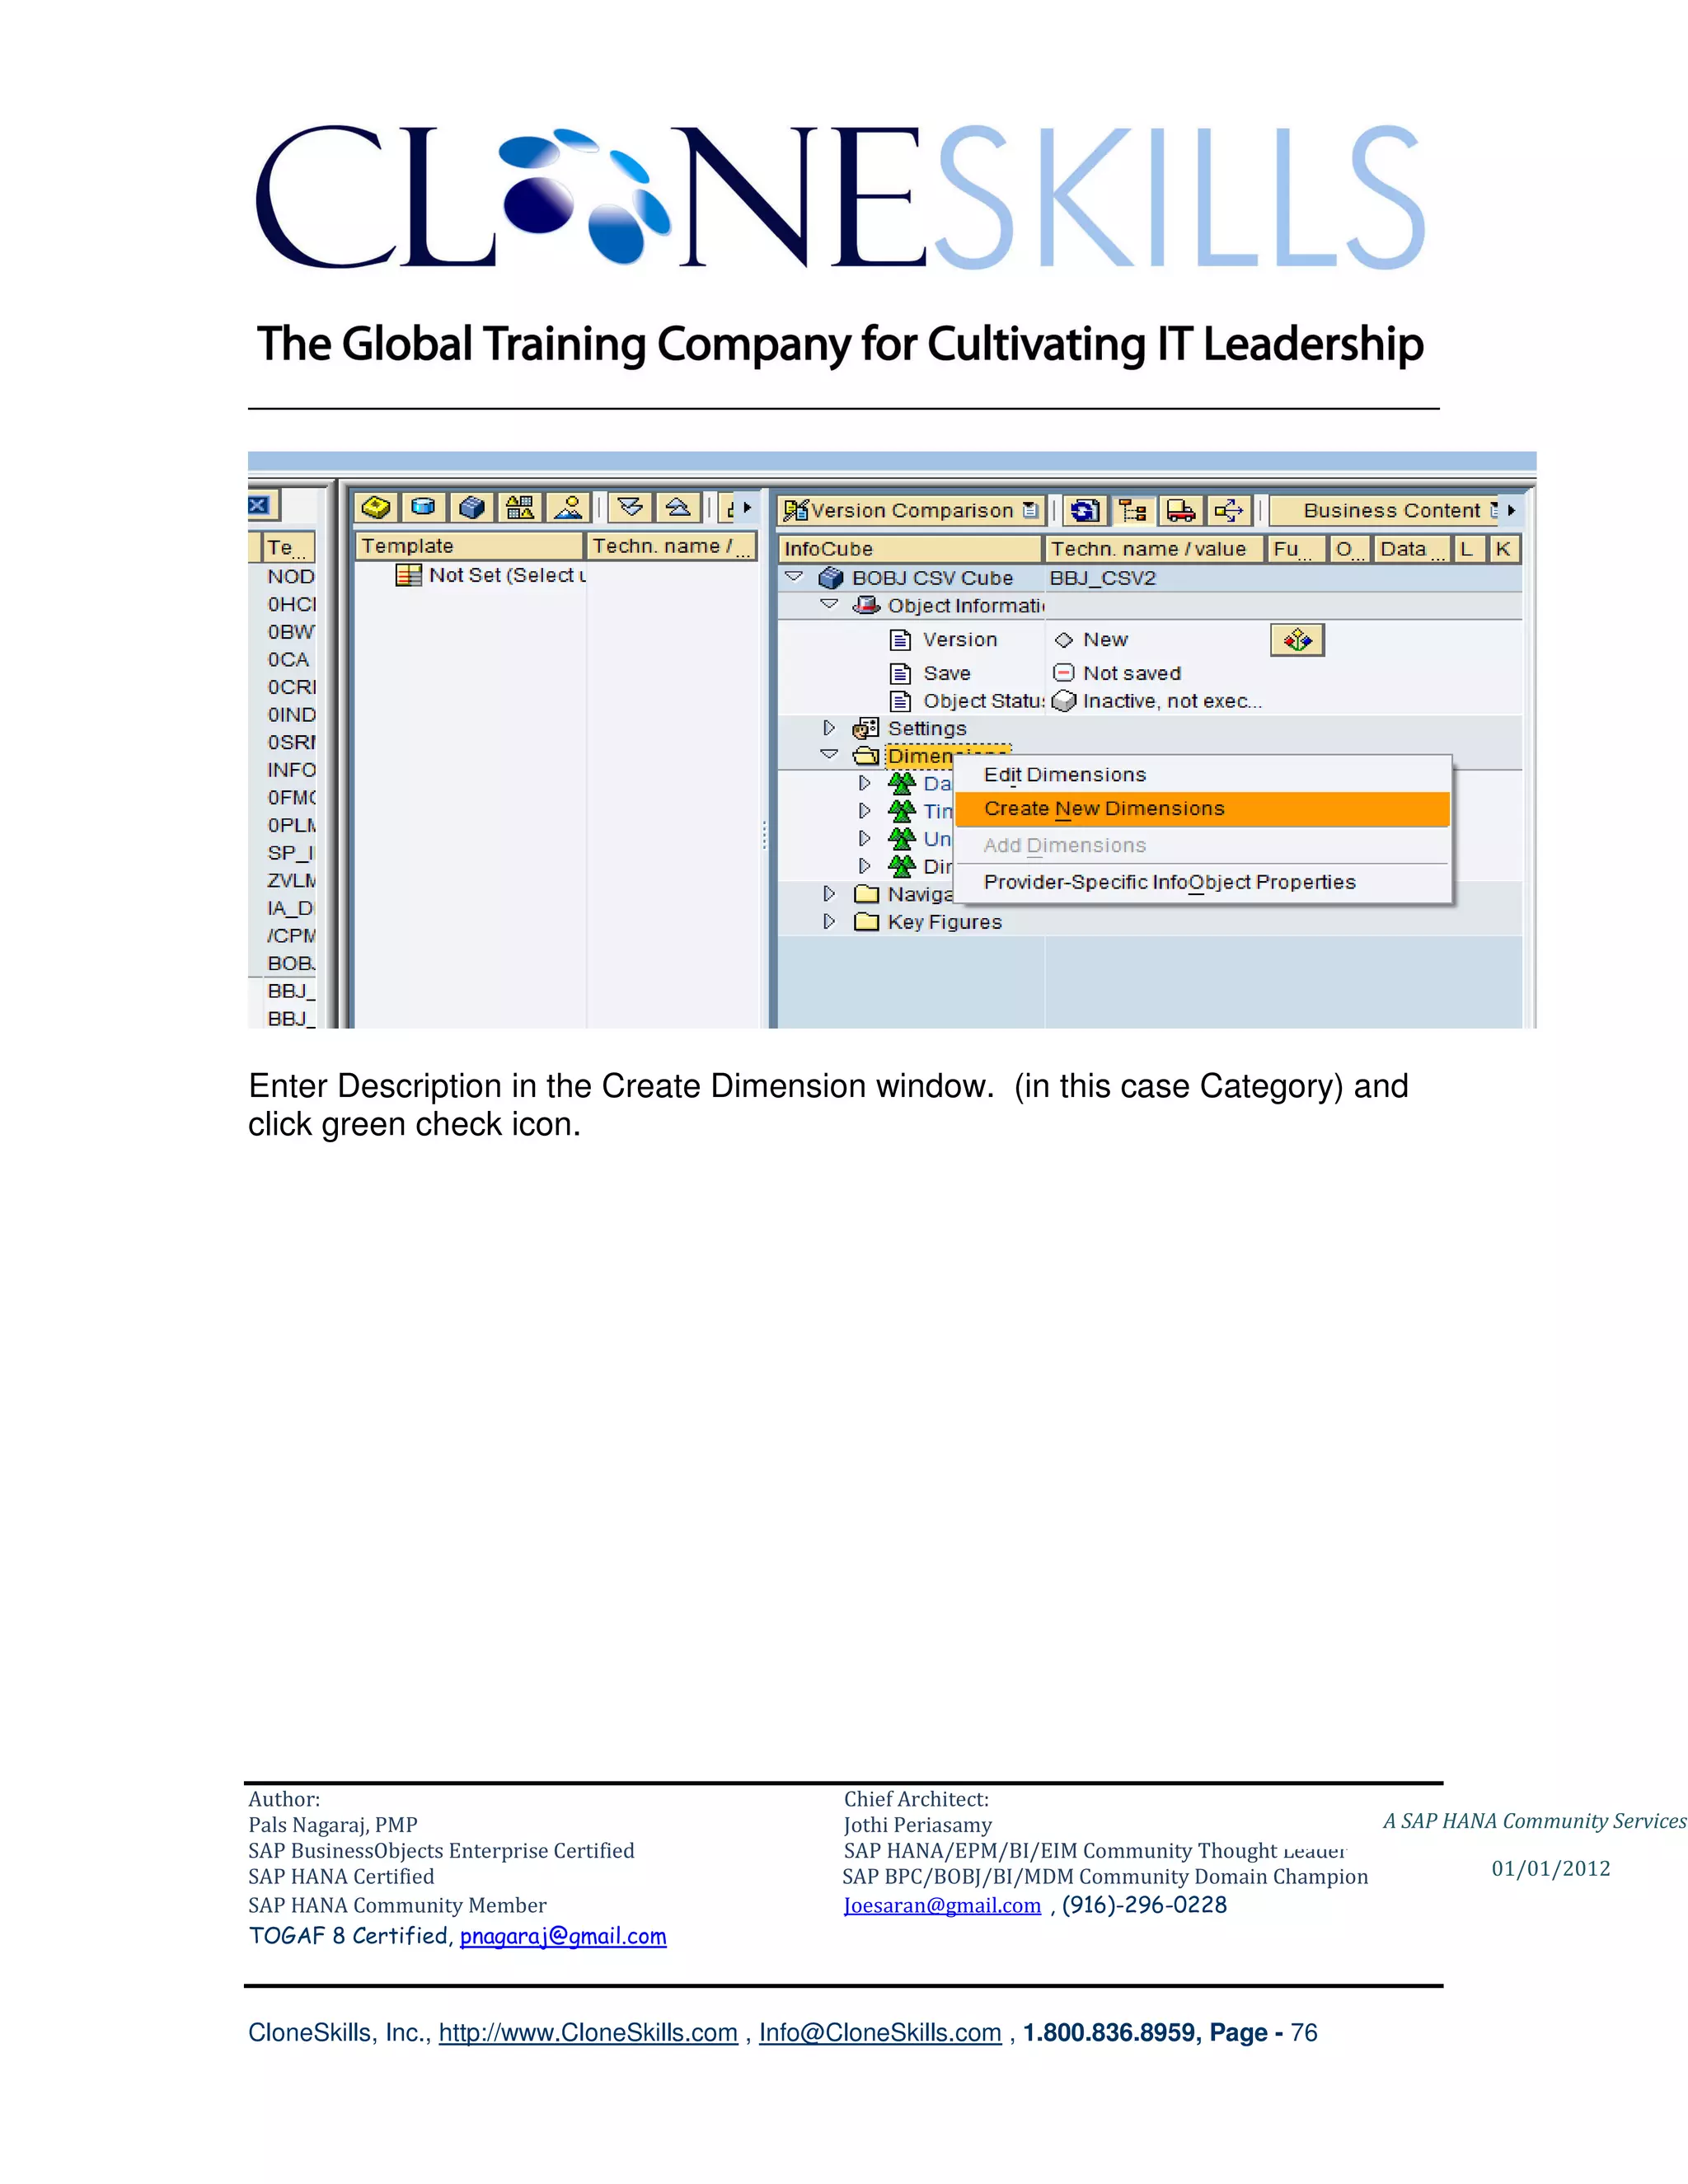Expand the Tim... dimension node
This screenshot has width=1688, height=2184.
pos(865,811)
